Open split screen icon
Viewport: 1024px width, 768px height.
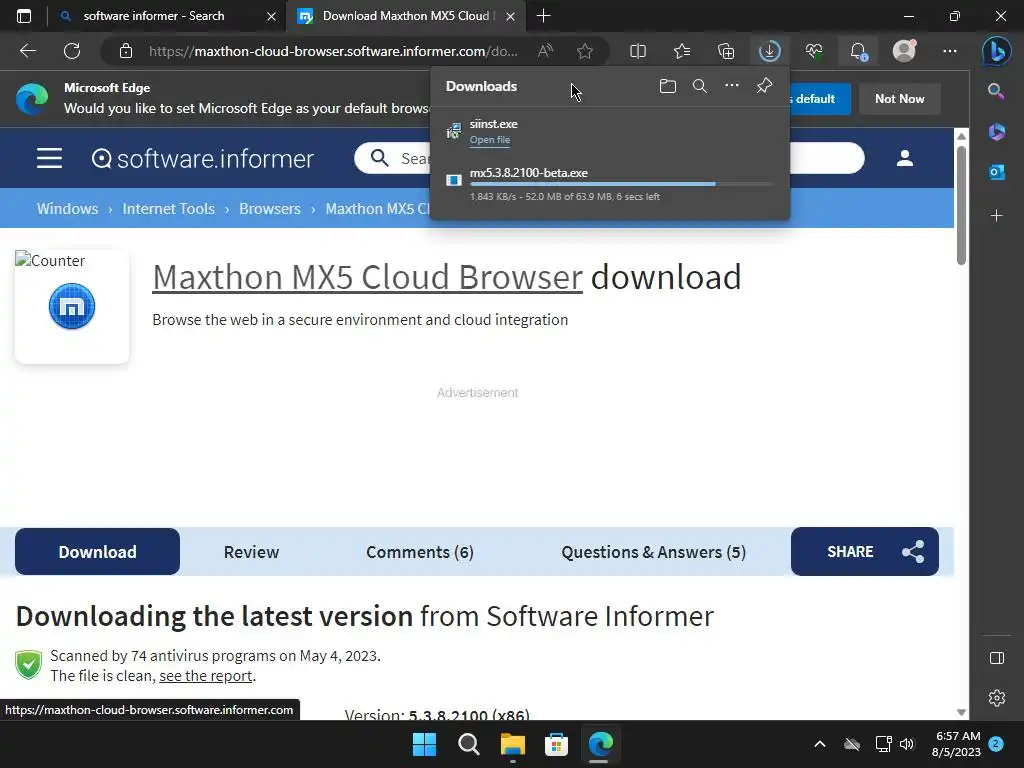[x=638, y=51]
